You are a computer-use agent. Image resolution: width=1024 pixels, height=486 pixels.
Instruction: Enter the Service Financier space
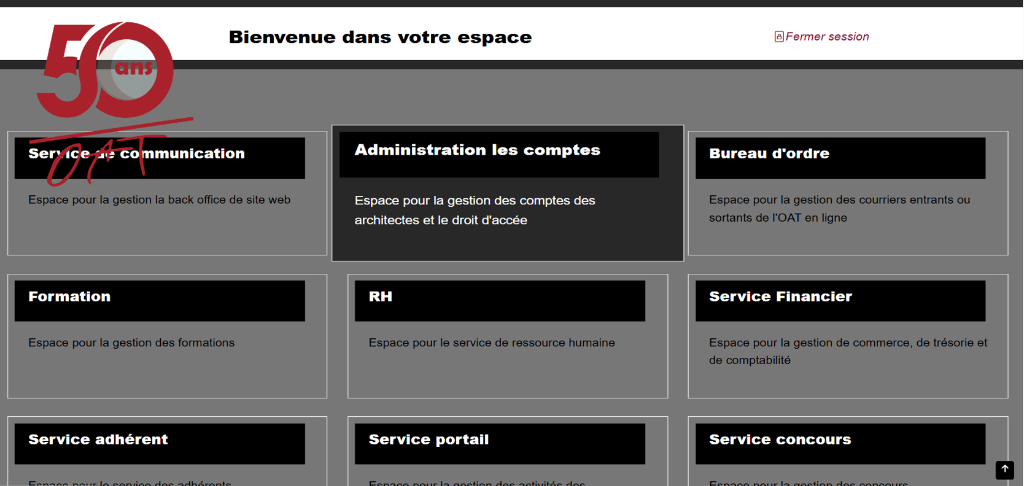[780, 297]
